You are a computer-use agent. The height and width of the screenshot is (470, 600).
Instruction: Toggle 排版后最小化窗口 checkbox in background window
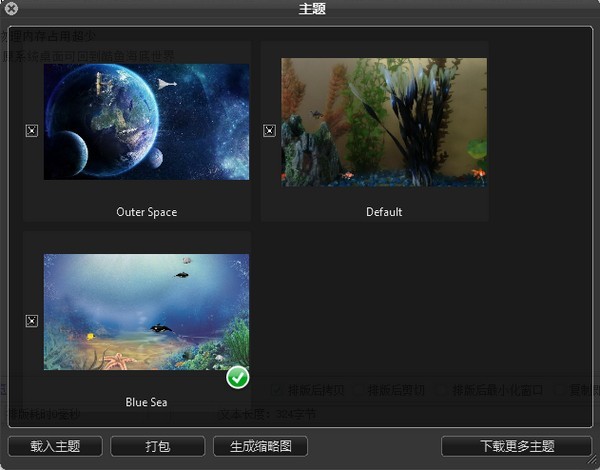pyautogui.click(x=442, y=390)
